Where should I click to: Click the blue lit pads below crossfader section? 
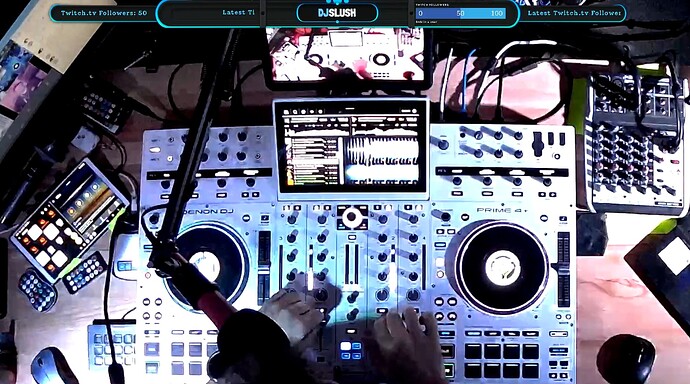351,351
